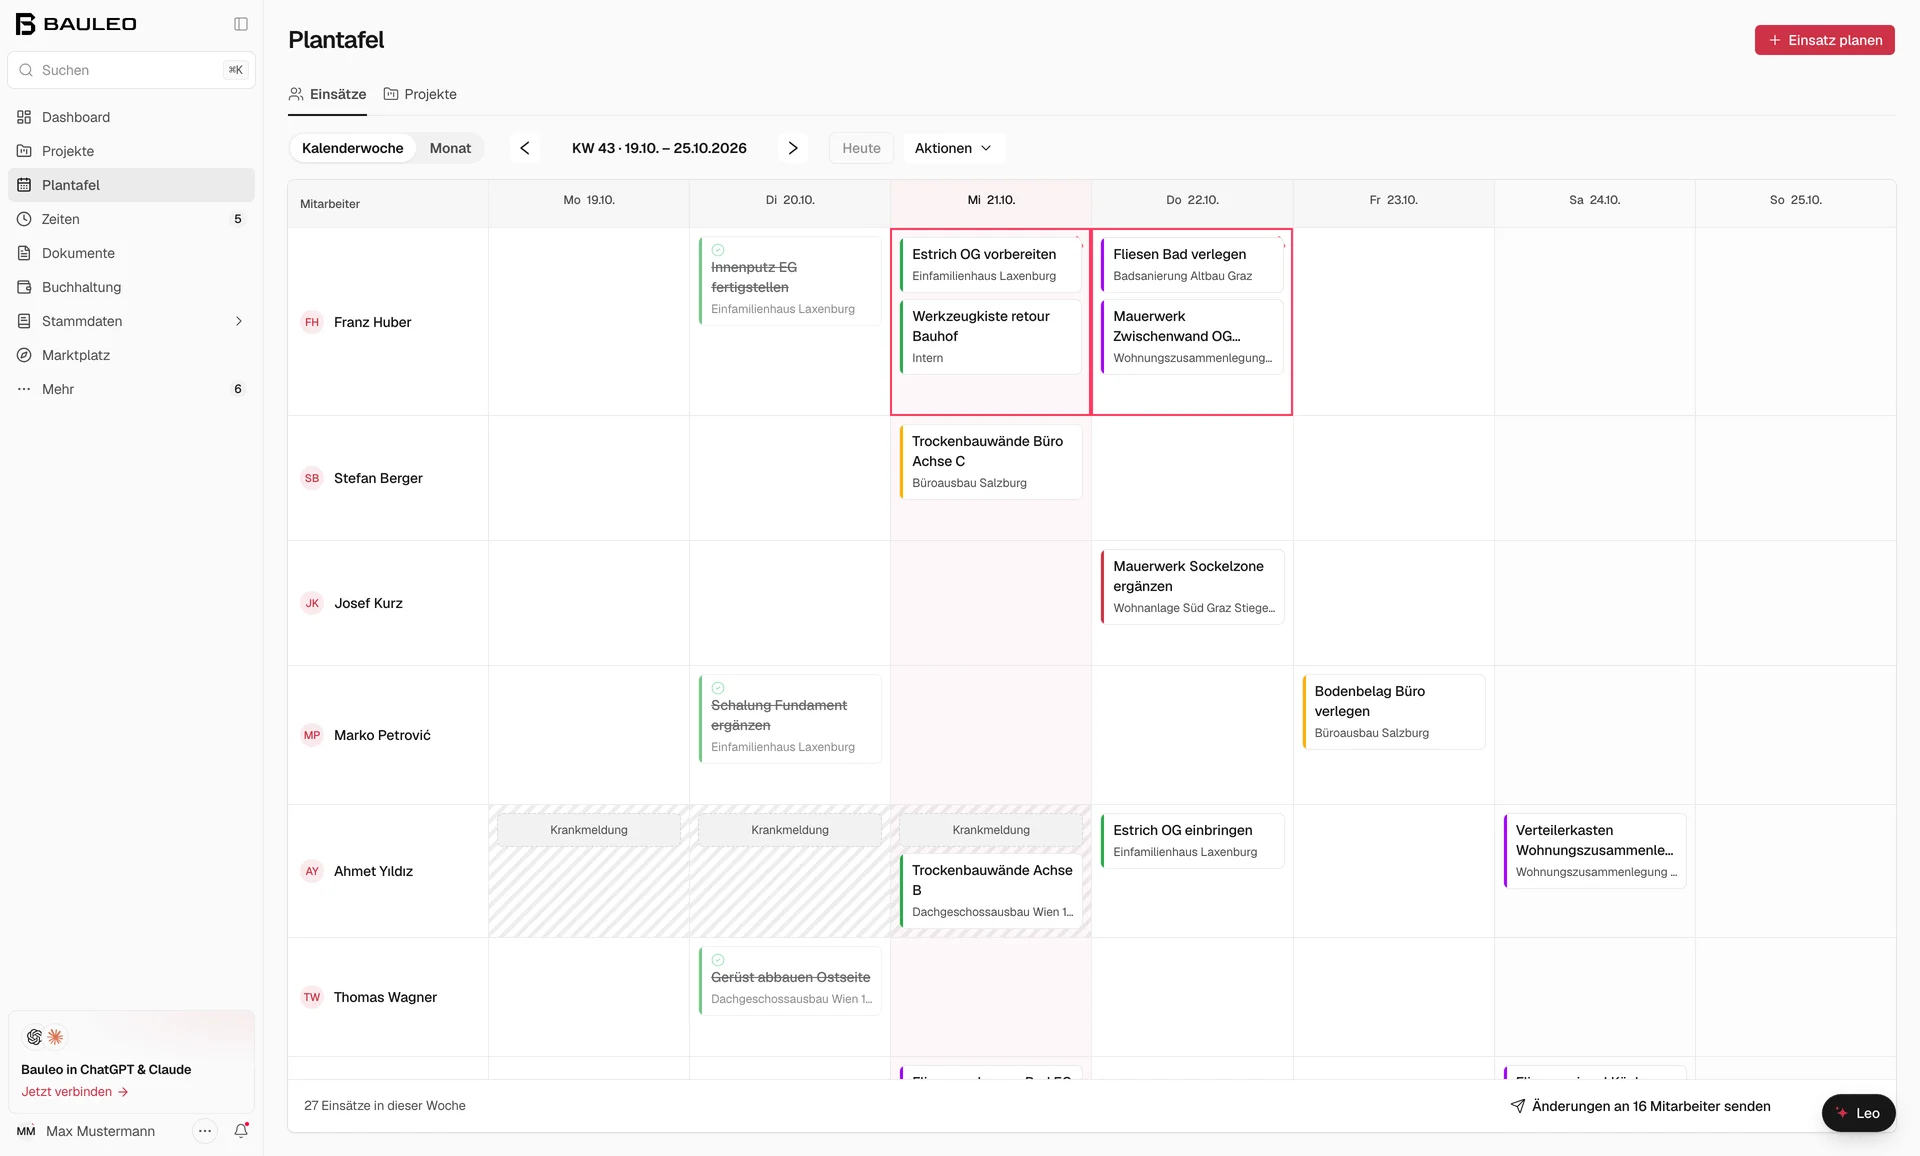Click the Bauleo logo
1920x1156 pixels.
tap(76, 24)
